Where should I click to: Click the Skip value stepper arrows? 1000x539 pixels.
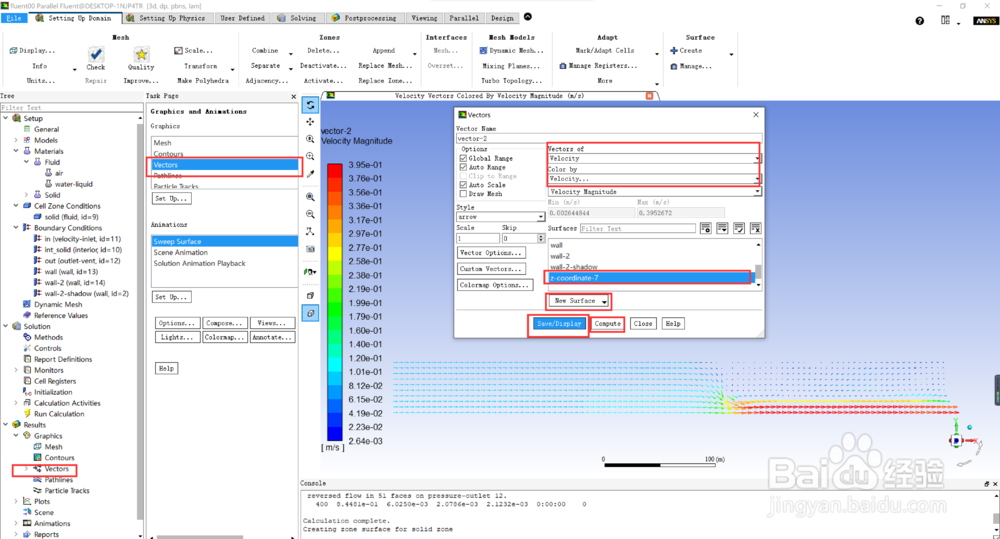[x=541, y=238]
